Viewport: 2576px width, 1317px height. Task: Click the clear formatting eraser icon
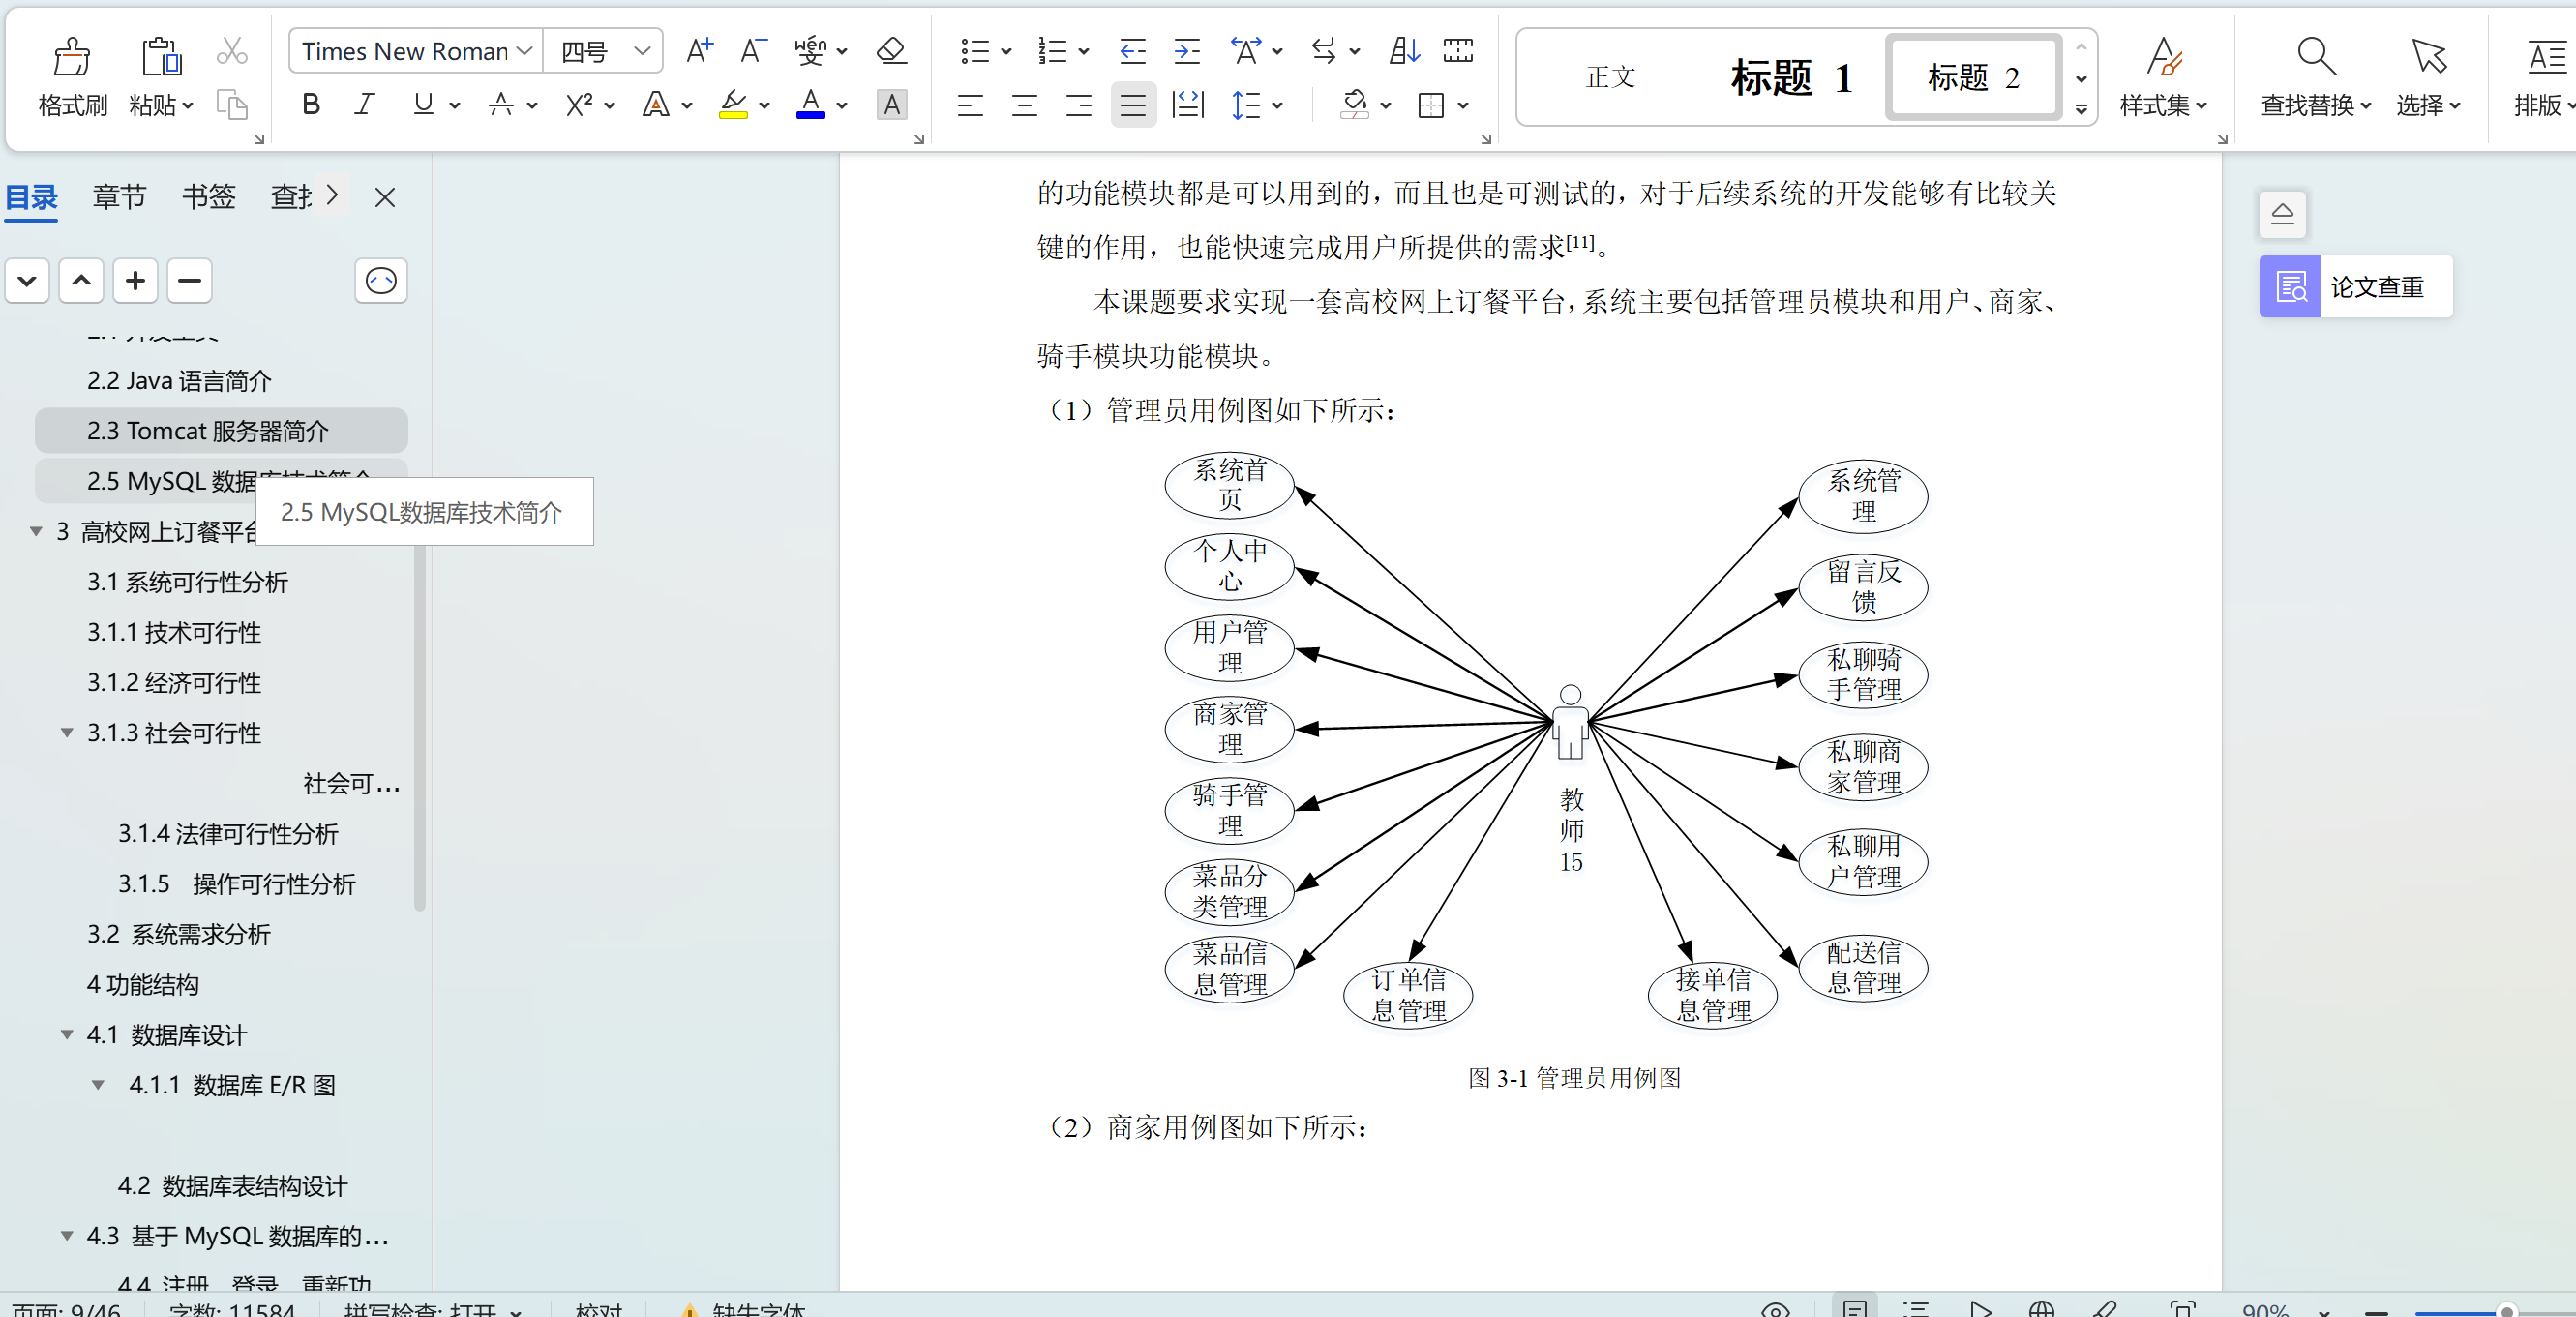pos(890,50)
